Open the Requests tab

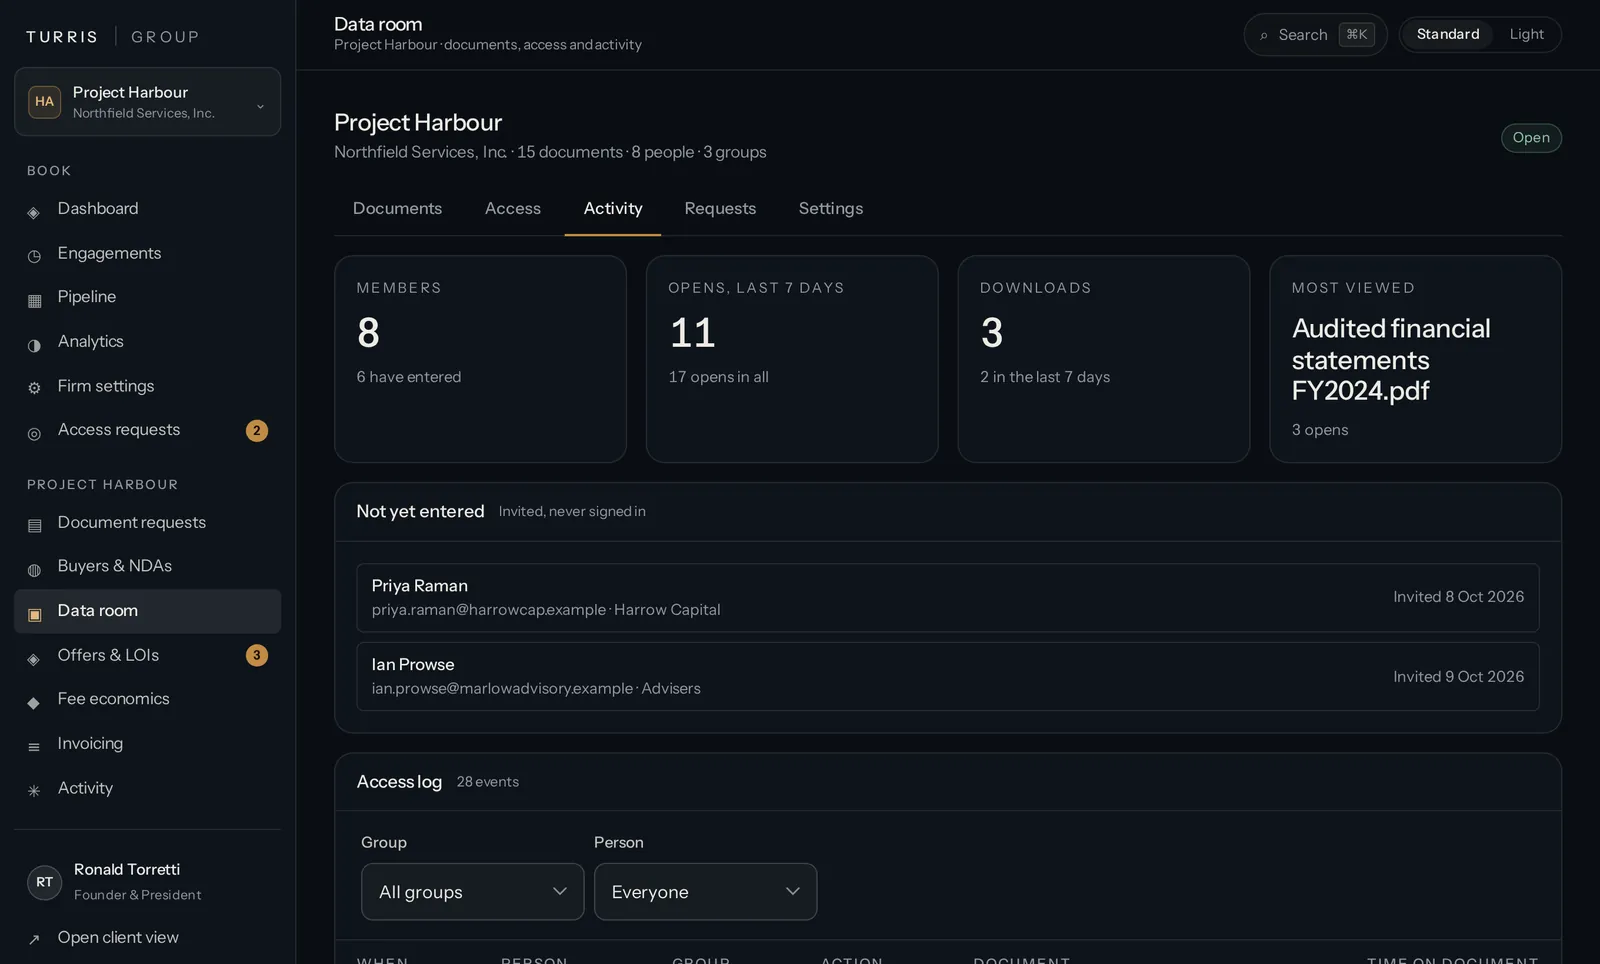tap(720, 209)
